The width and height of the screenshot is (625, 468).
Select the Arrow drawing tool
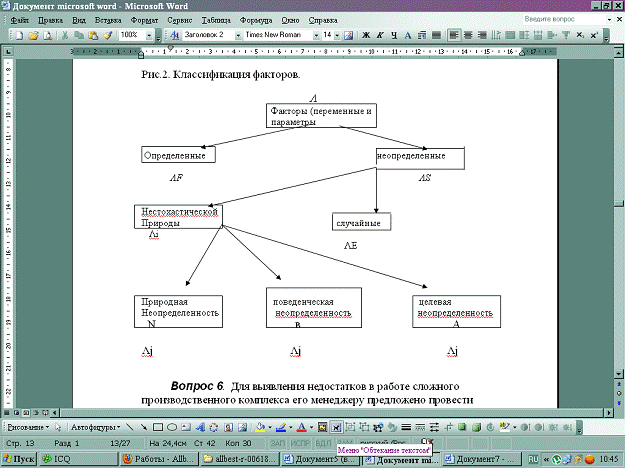coord(143,426)
